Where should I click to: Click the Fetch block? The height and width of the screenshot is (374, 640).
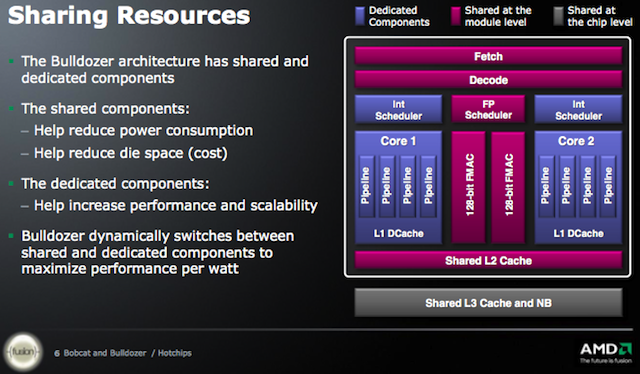[488, 56]
